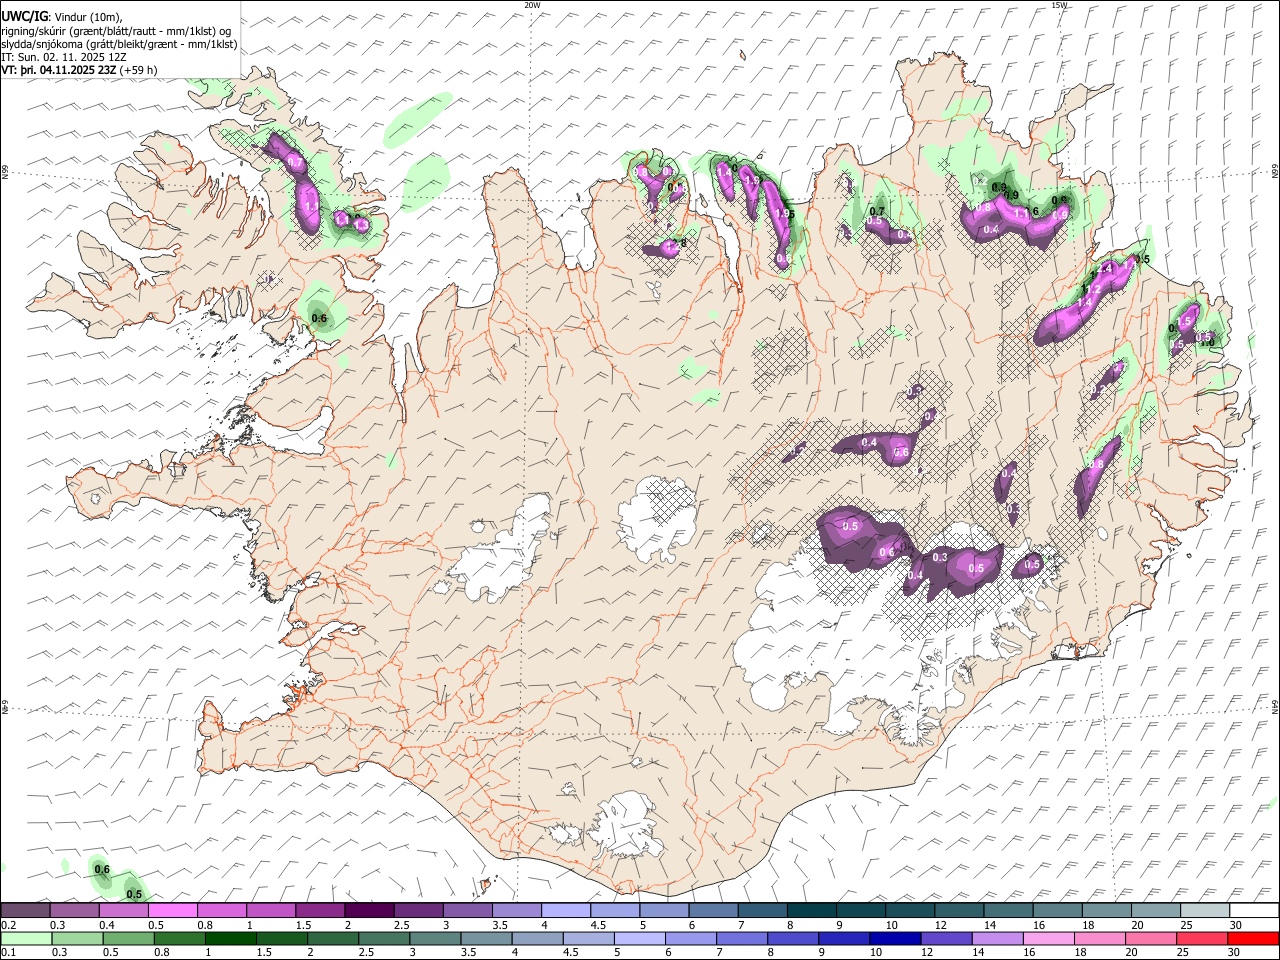Select the dark teal 8 snow legend swatch
Image resolution: width=1280 pixels, height=960 pixels.
point(811,910)
